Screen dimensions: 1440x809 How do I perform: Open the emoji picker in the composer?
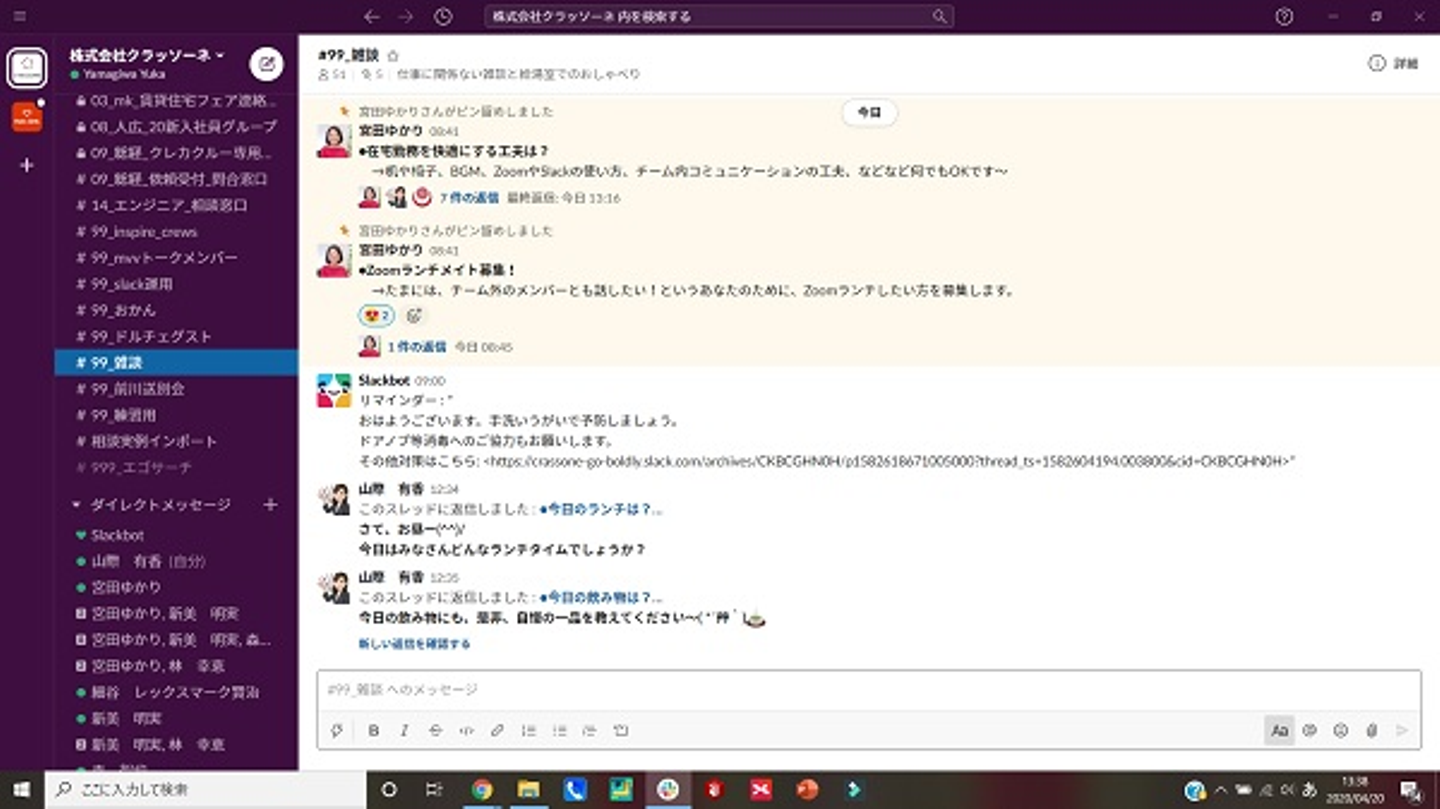pos(1341,731)
